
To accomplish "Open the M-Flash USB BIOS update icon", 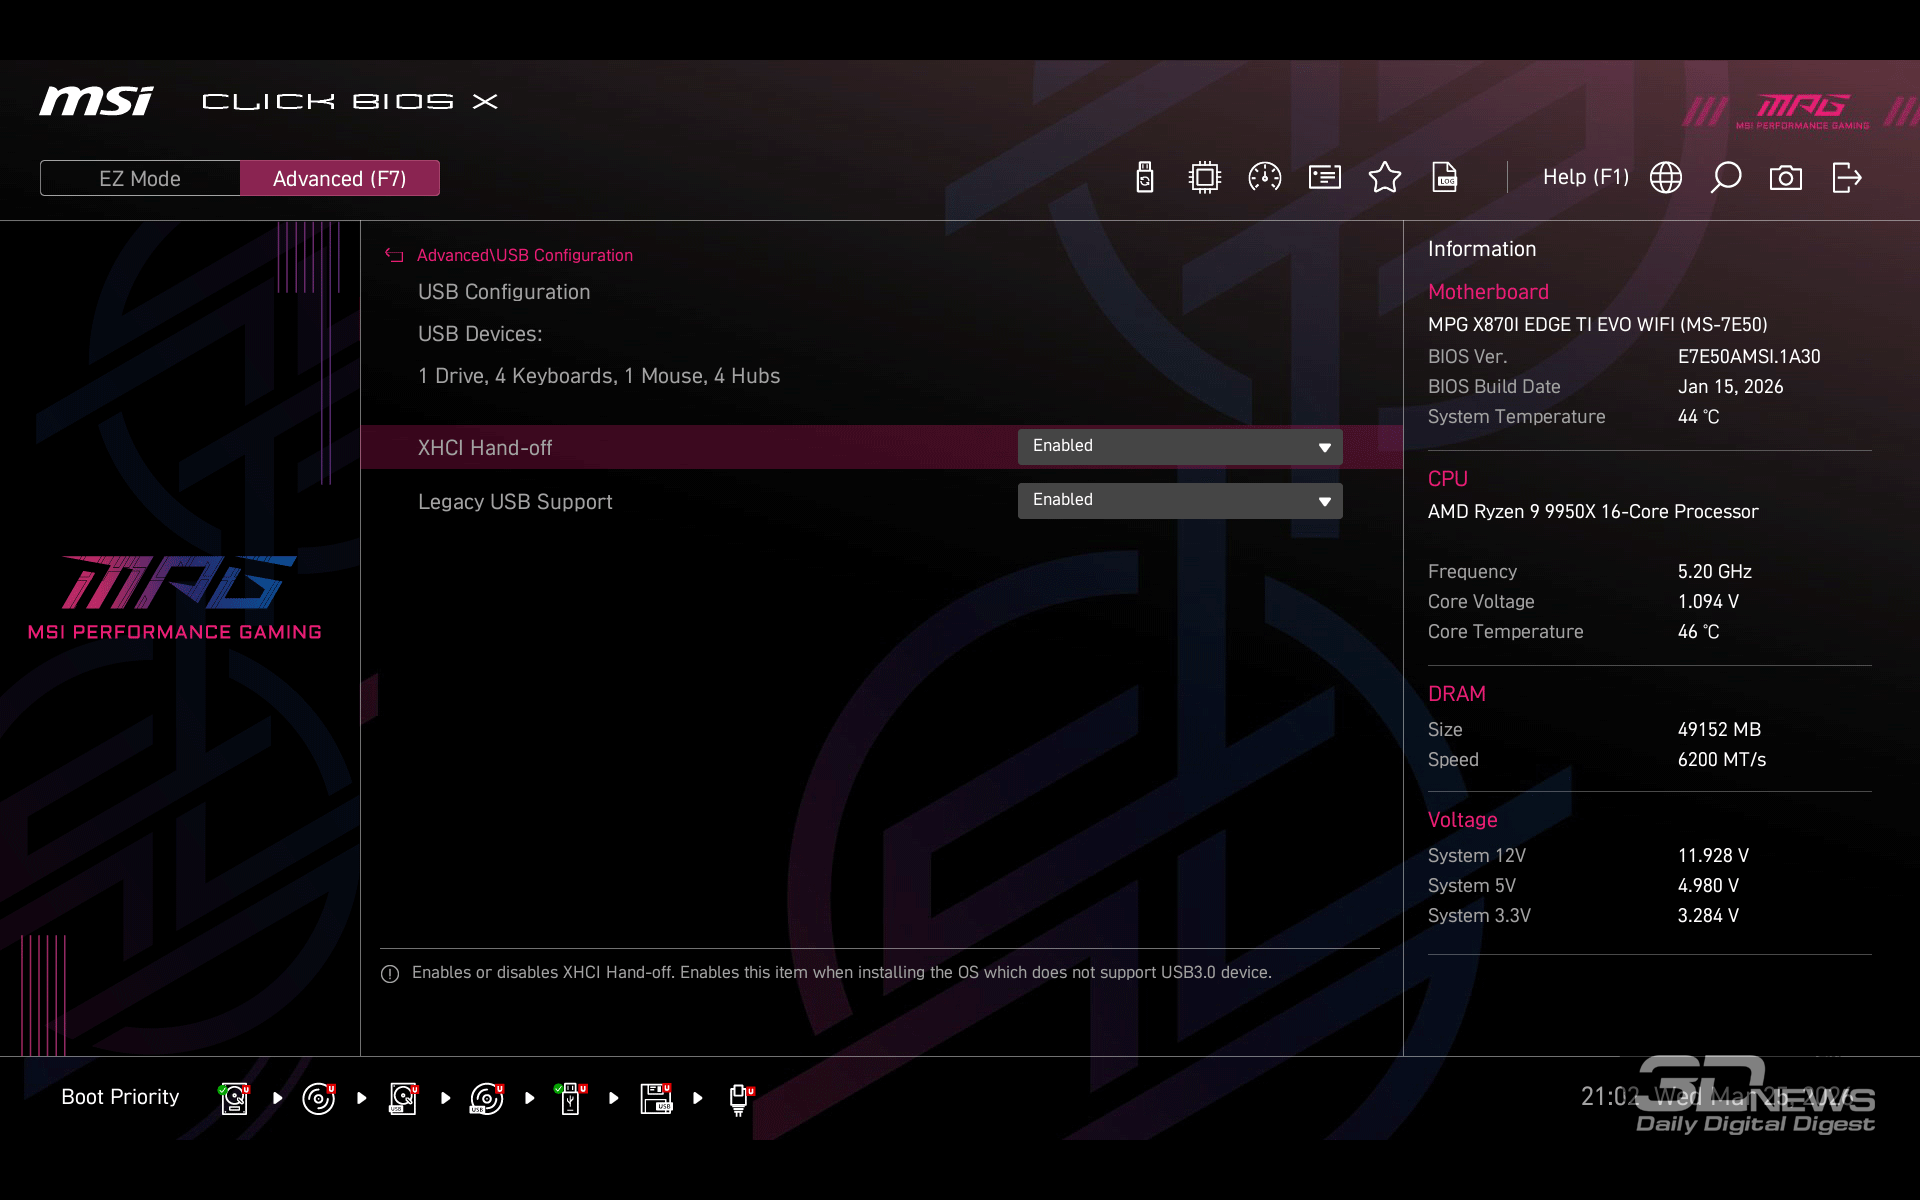I will click(1145, 178).
